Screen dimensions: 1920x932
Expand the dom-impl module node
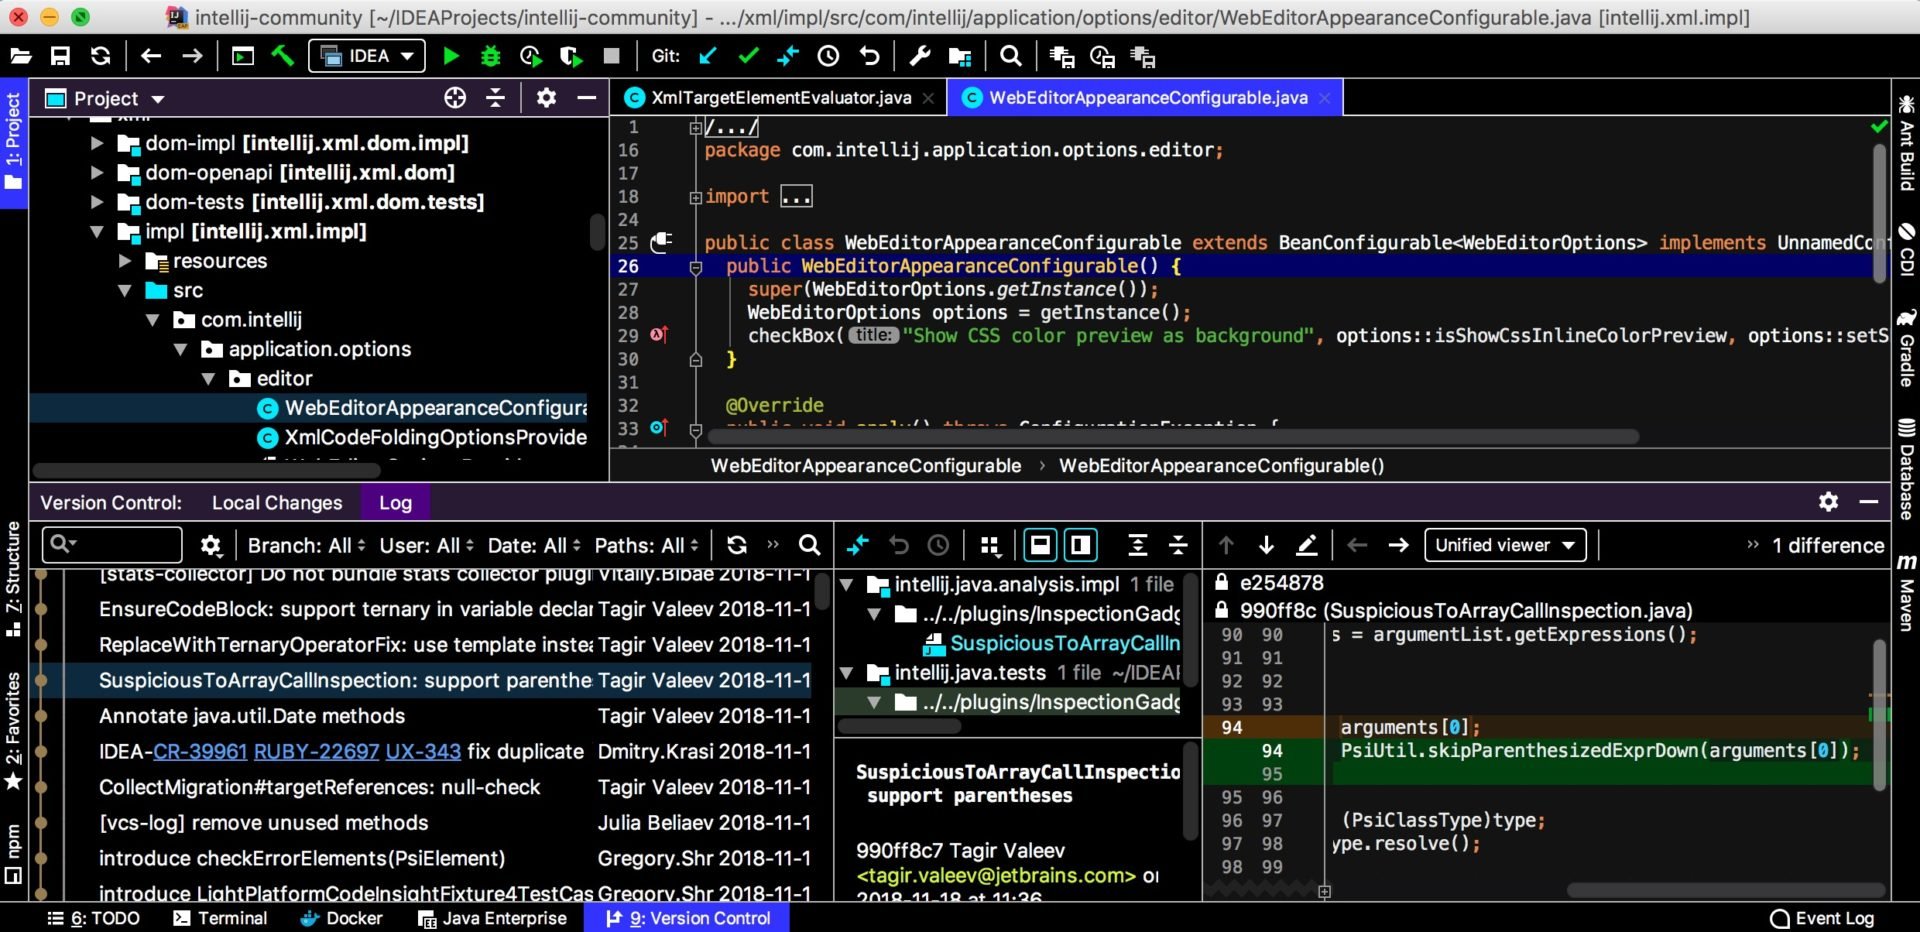tap(97, 143)
